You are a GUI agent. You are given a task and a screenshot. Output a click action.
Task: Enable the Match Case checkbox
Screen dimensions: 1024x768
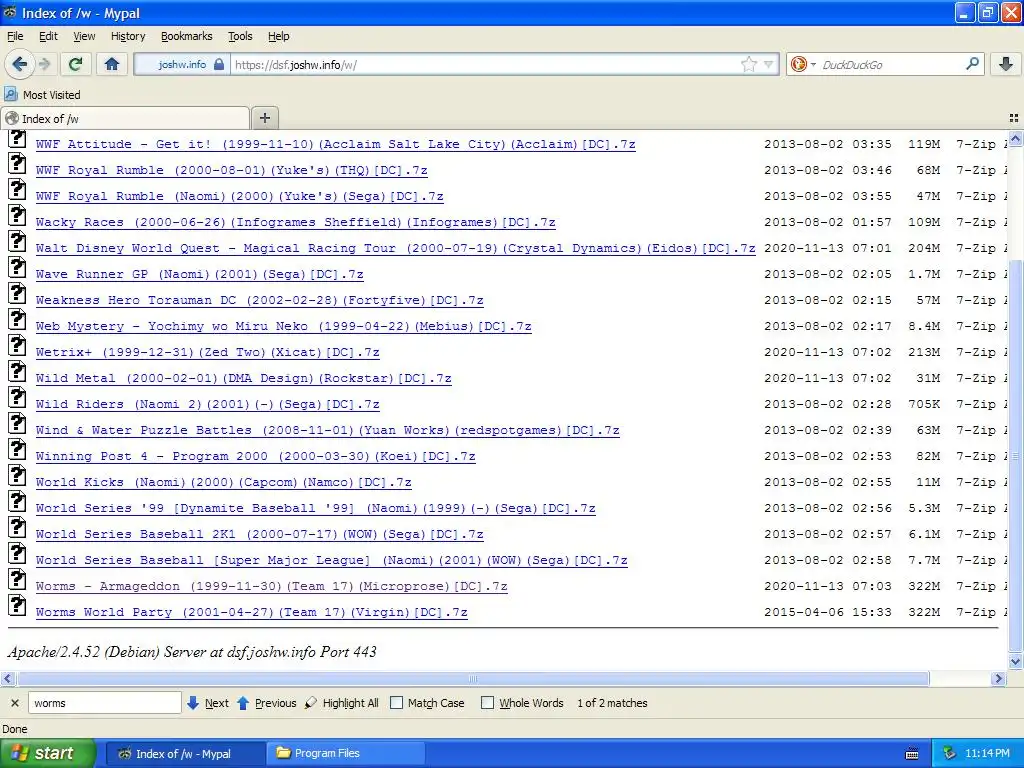[x=396, y=703]
